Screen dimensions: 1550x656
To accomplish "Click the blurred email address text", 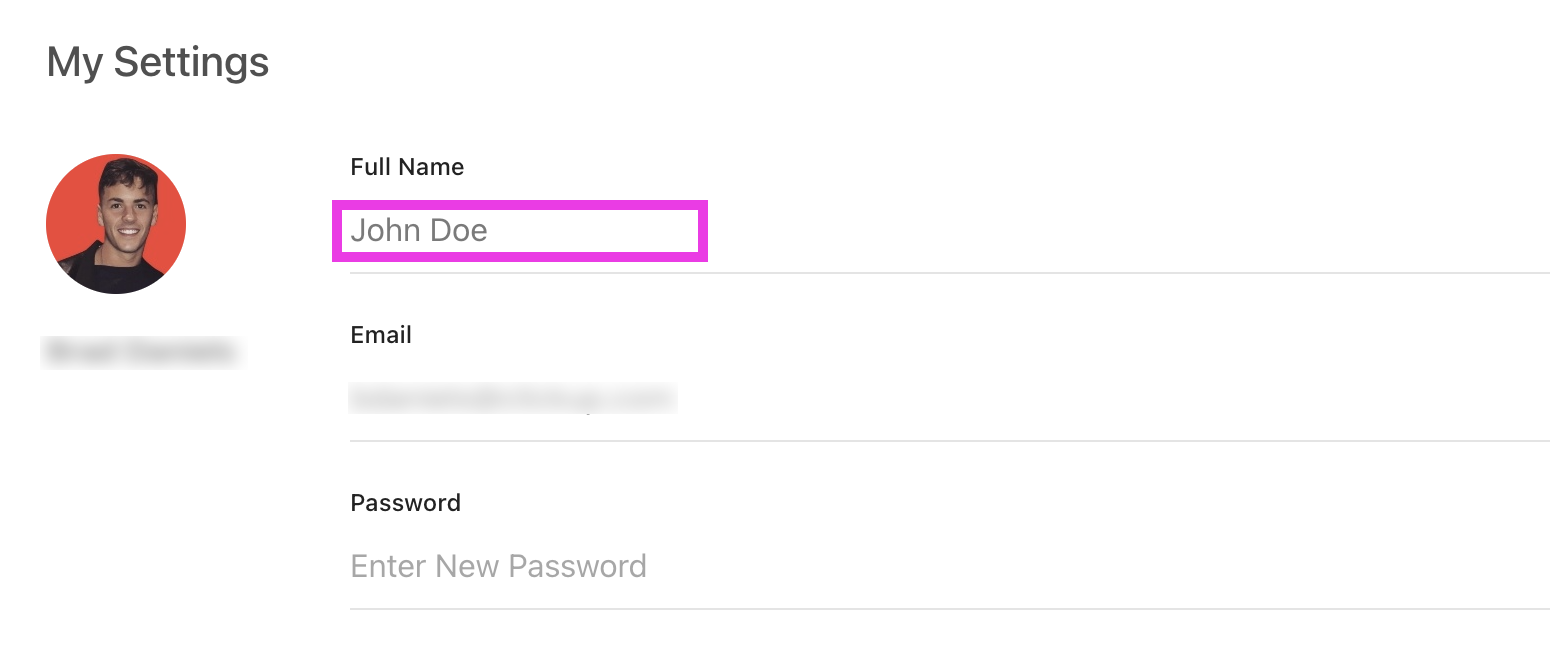I will click(x=513, y=399).
